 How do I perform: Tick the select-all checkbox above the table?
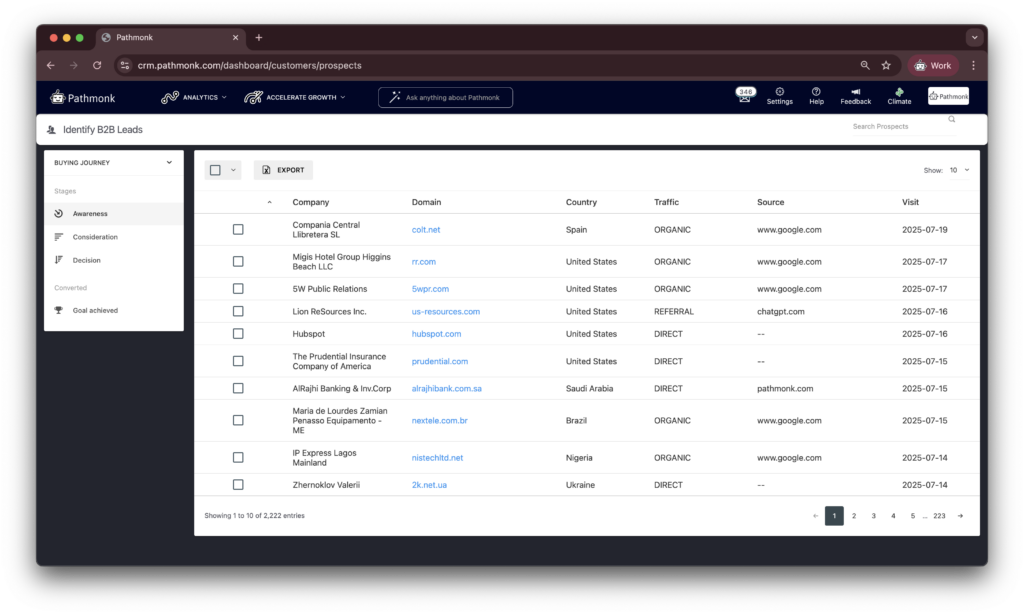(214, 169)
